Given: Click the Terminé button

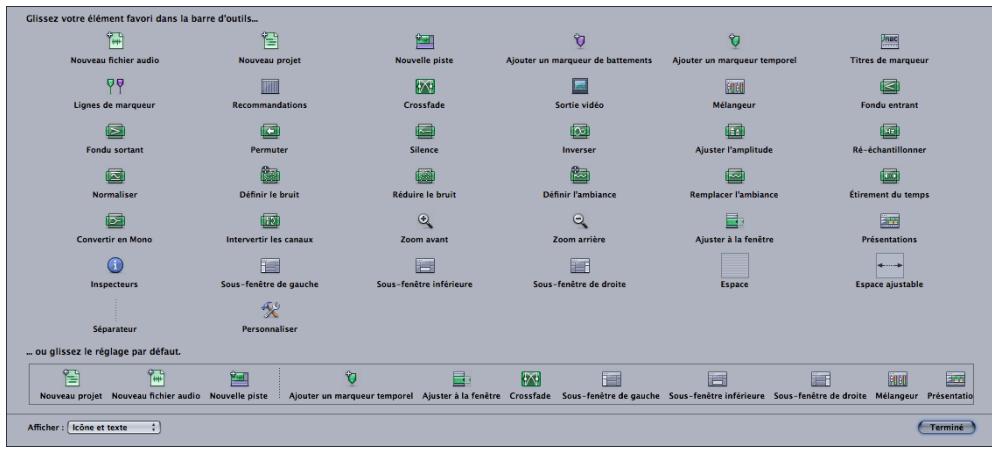Looking at the screenshot, I should (946, 427).
